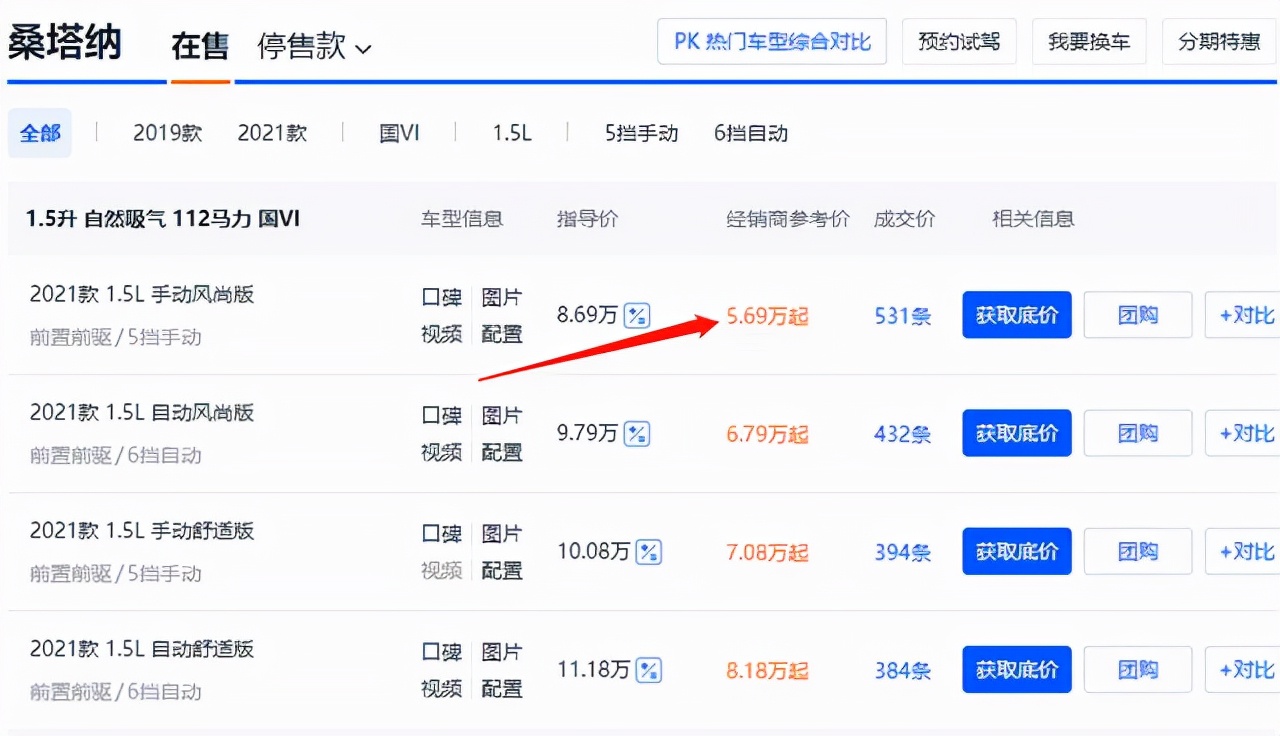
Task: Get 获取底价 for 自动舒适版
Action: point(1017,669)
